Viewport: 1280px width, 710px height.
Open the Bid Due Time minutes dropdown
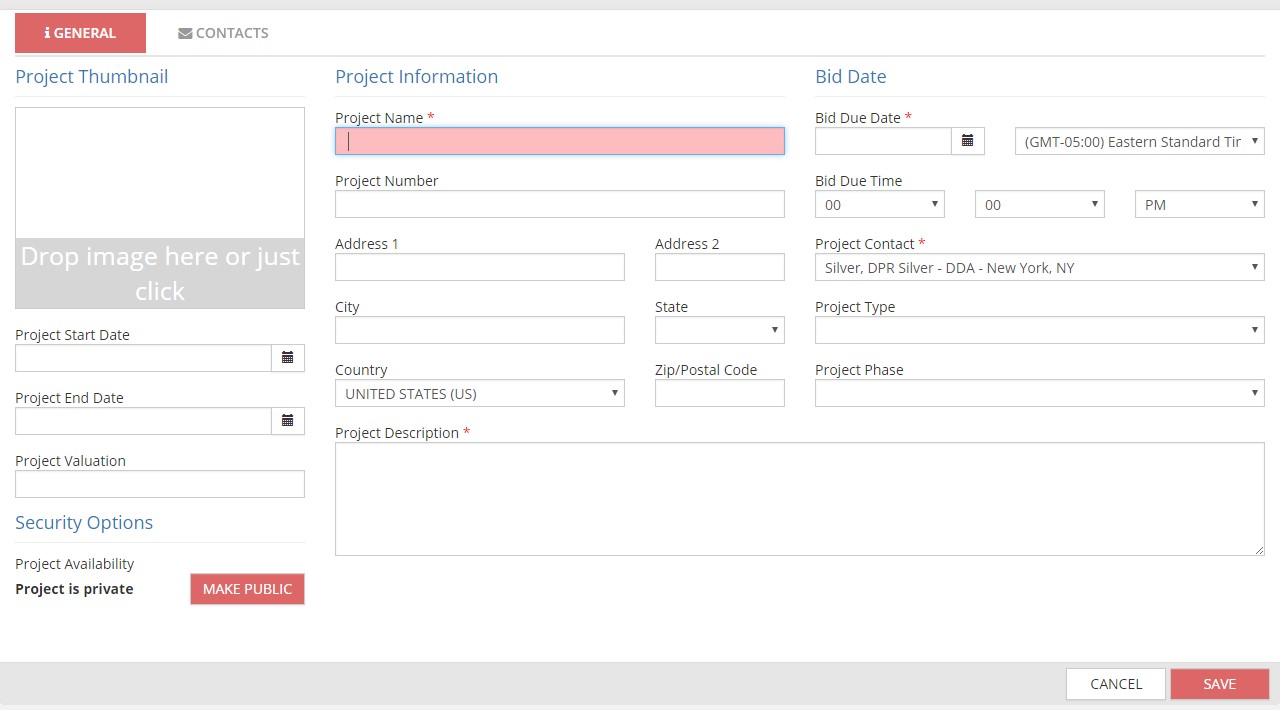tap(1039, 205)
